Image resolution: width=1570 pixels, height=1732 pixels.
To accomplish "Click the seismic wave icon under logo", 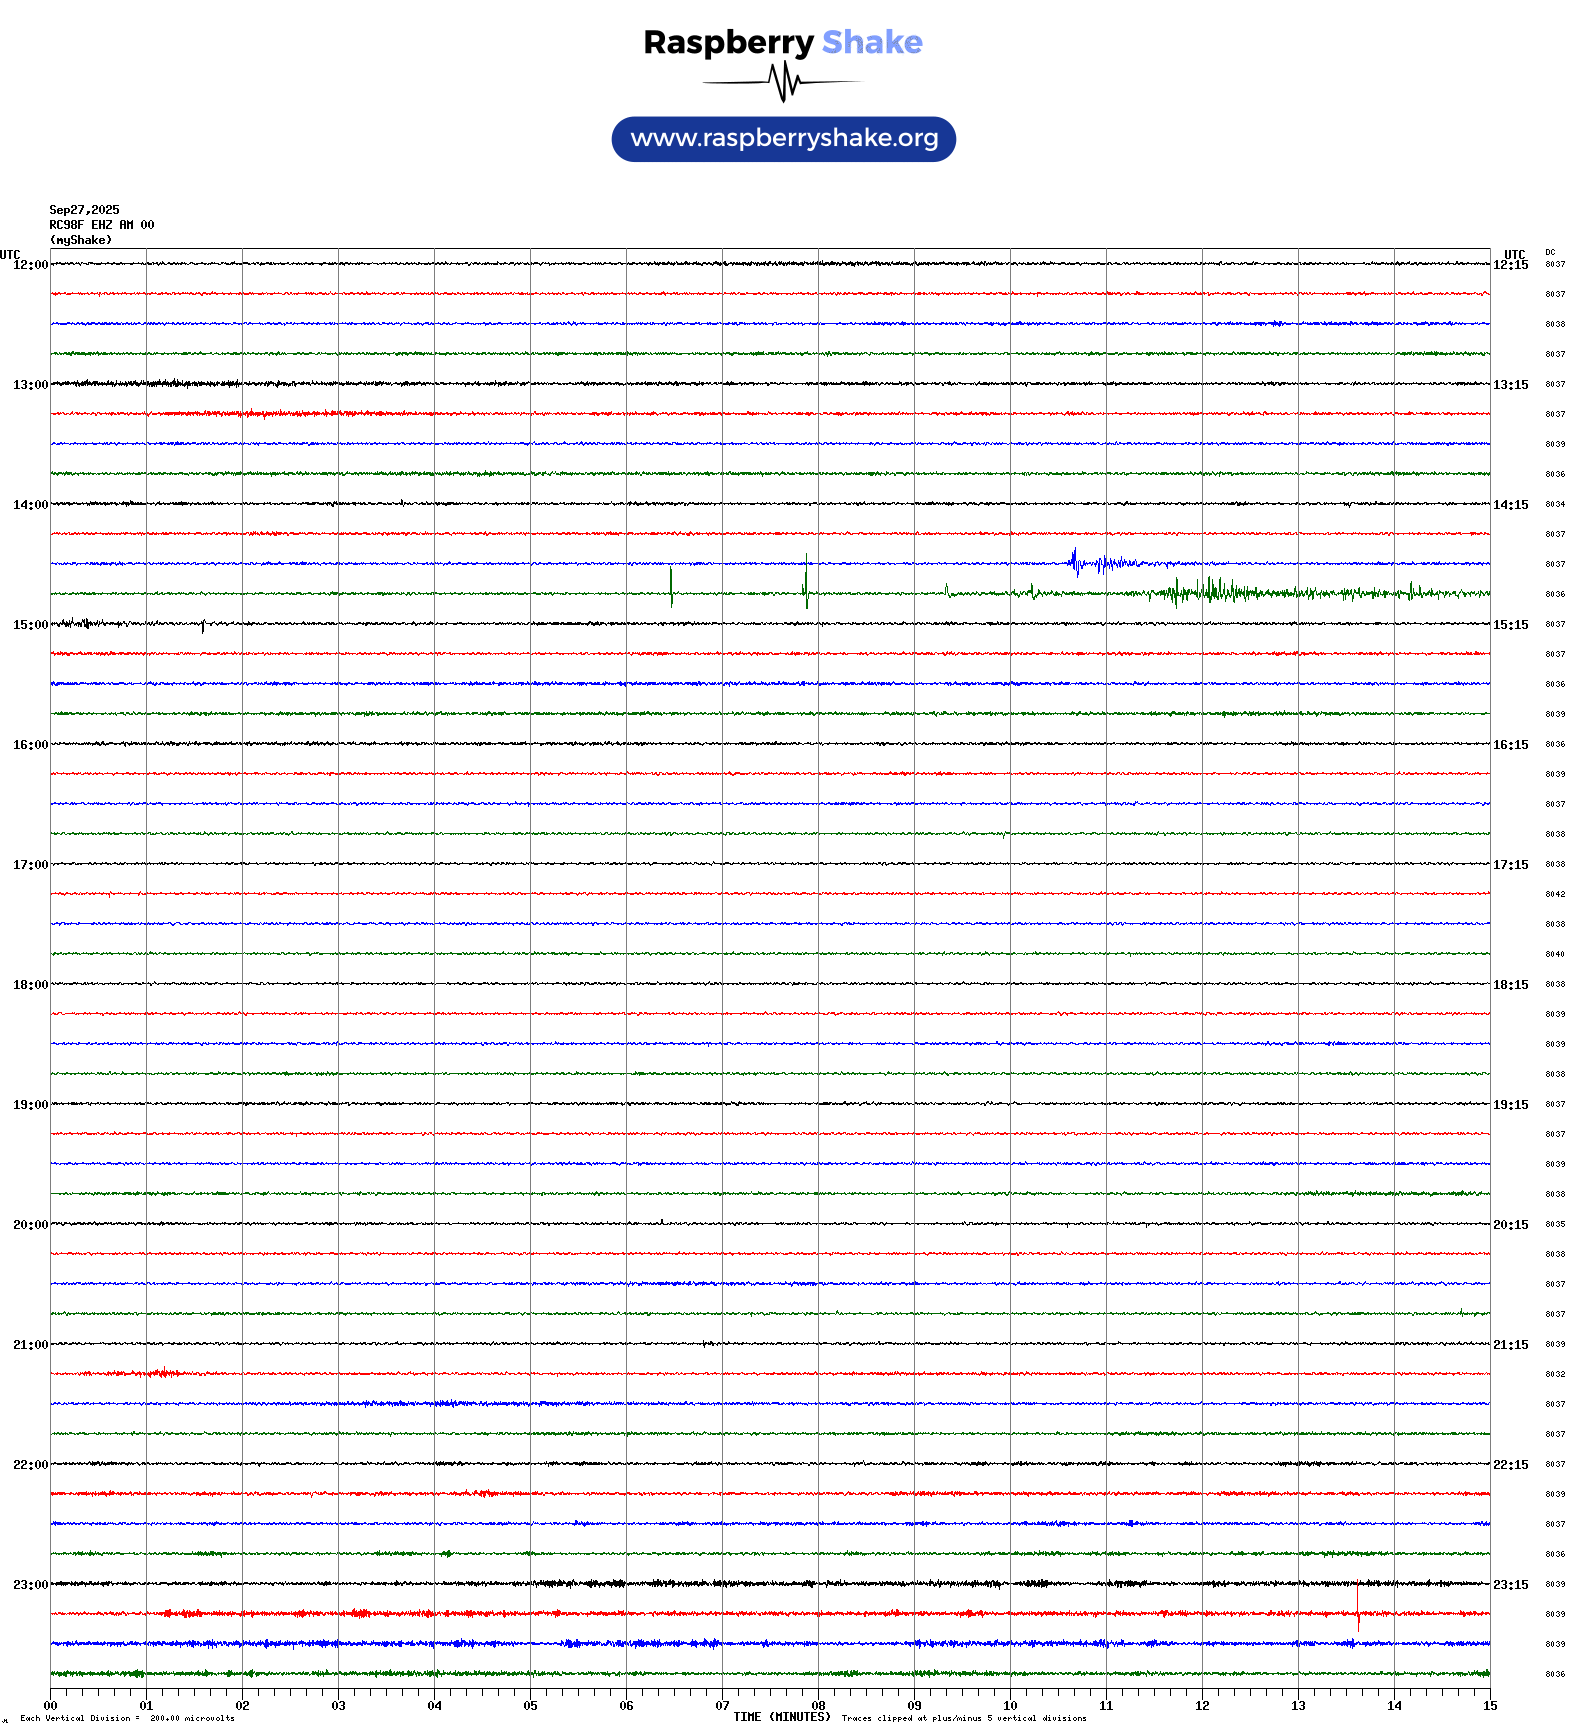I will tap(782, 82).
